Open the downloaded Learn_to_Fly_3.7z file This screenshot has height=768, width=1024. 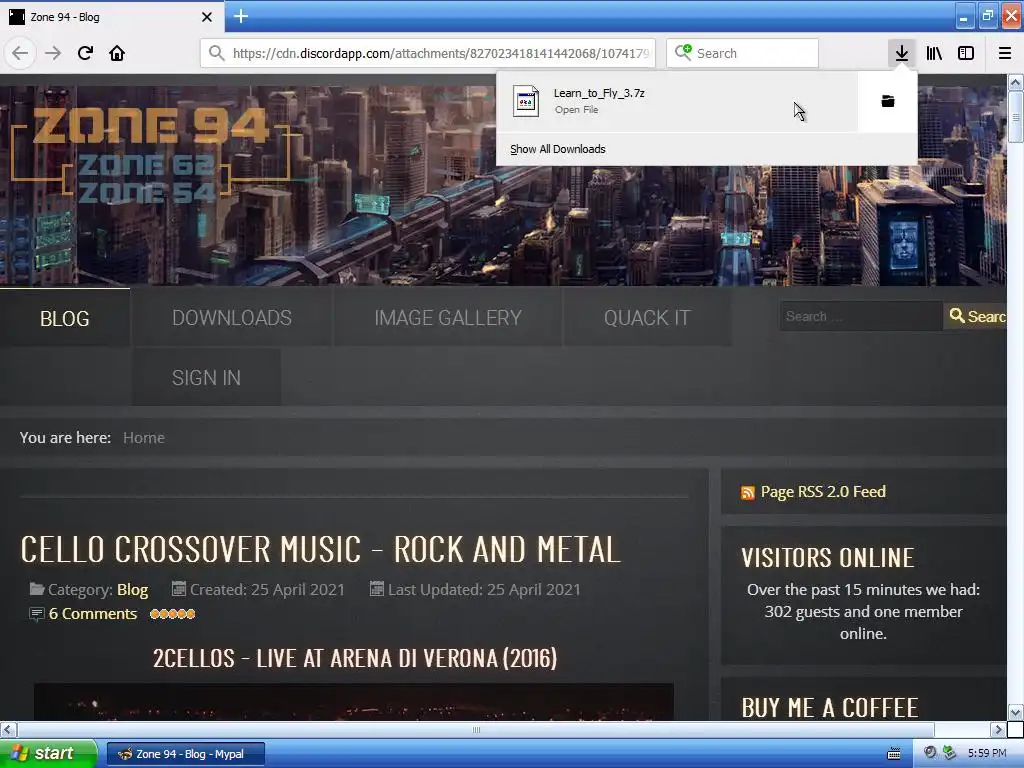677,101
